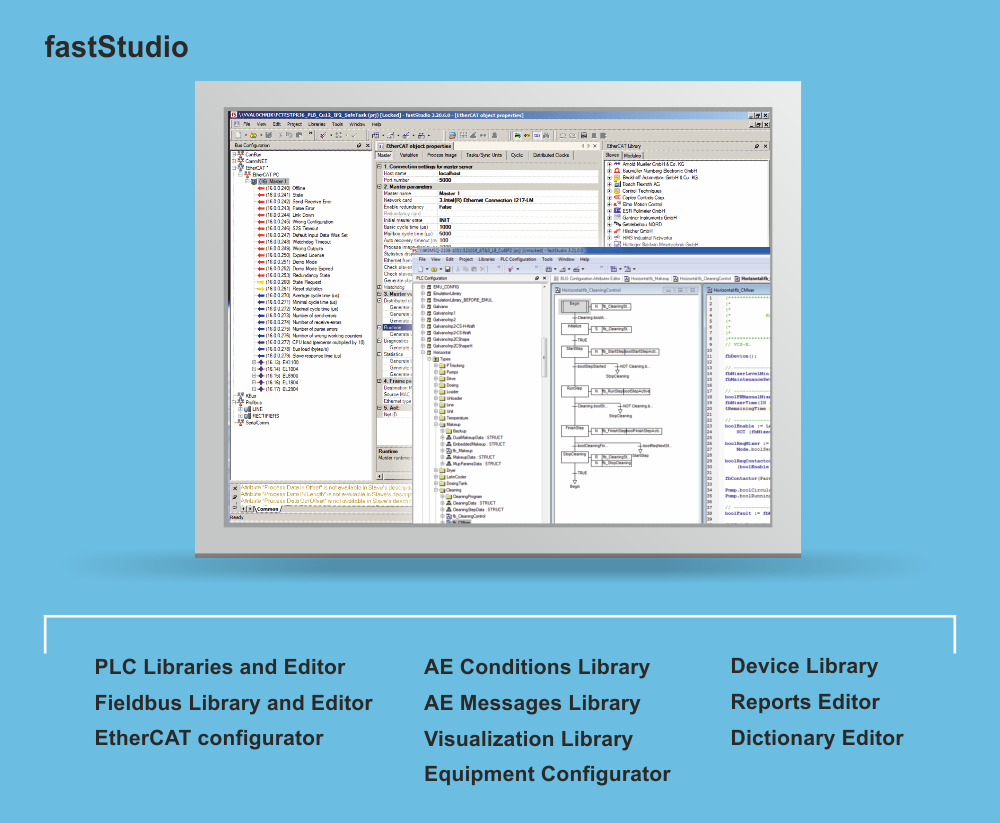Open the Libraries menu in back window
Image resolution: width=1000 pixels, height=823 pixels.
point(316,124)
